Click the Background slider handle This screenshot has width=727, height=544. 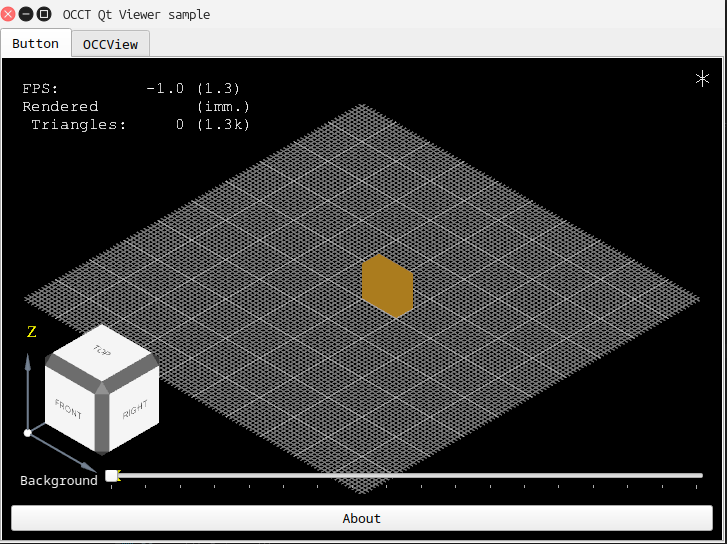click(x=112, y=476)
